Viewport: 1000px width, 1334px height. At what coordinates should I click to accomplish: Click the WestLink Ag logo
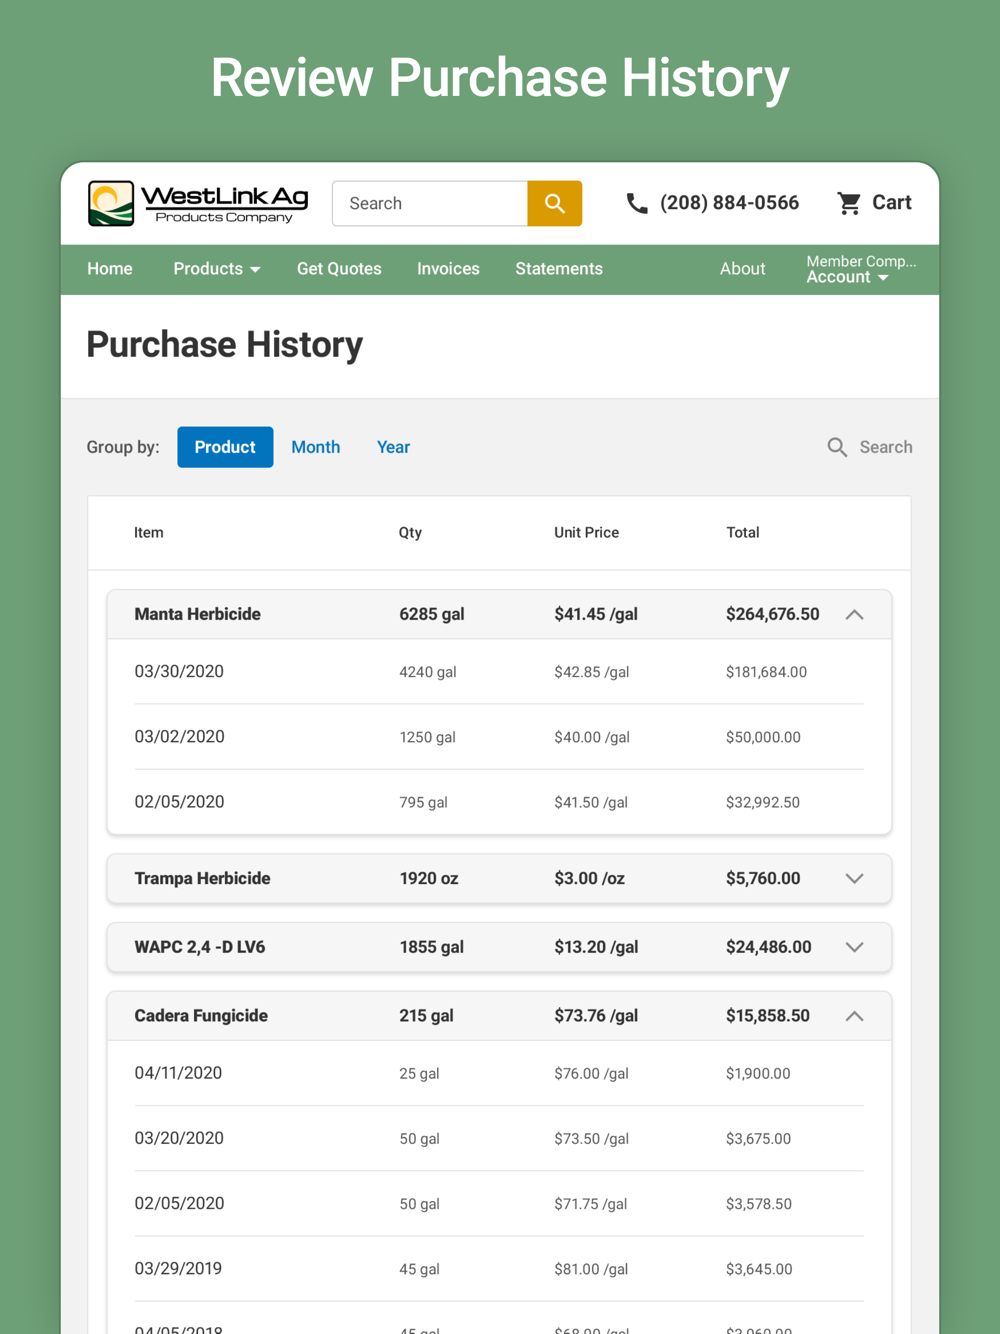coord(198,203)
